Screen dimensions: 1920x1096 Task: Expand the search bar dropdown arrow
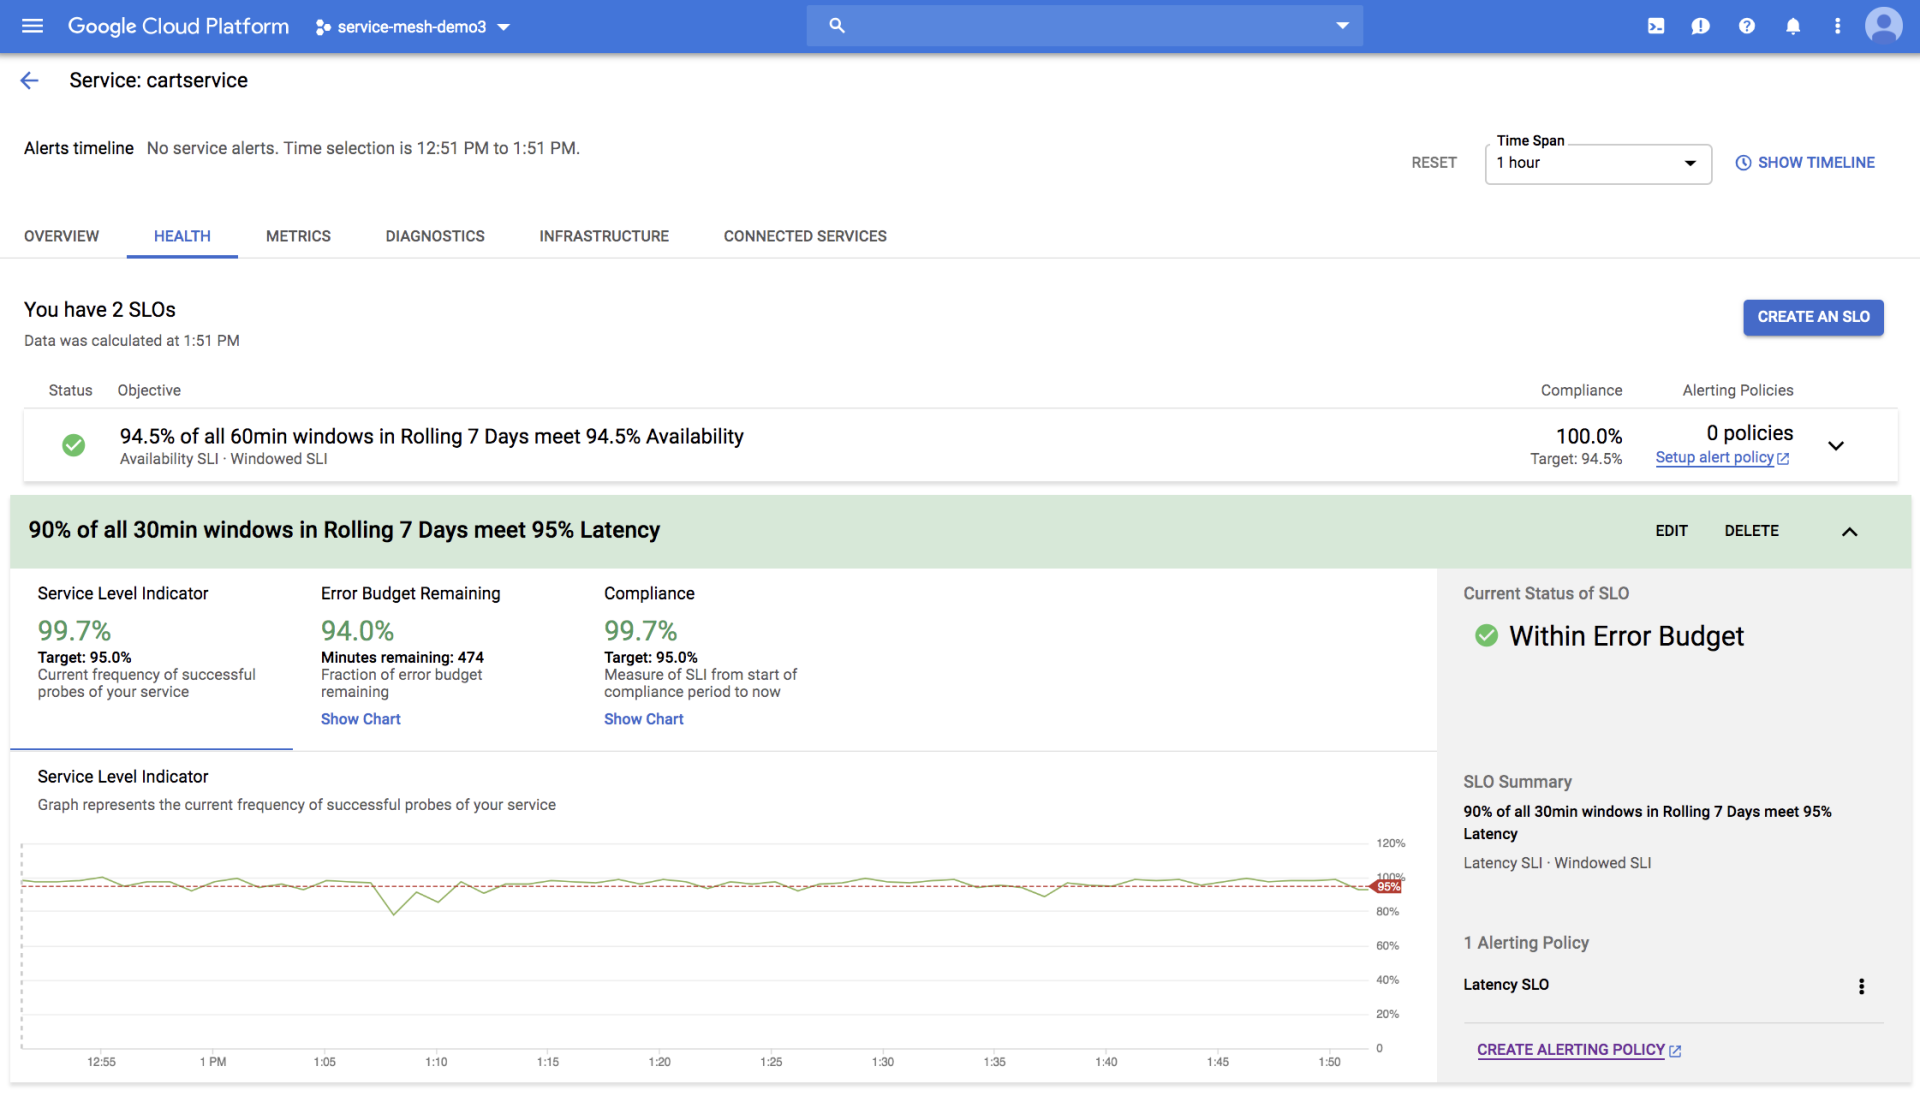click(1342, 26)
